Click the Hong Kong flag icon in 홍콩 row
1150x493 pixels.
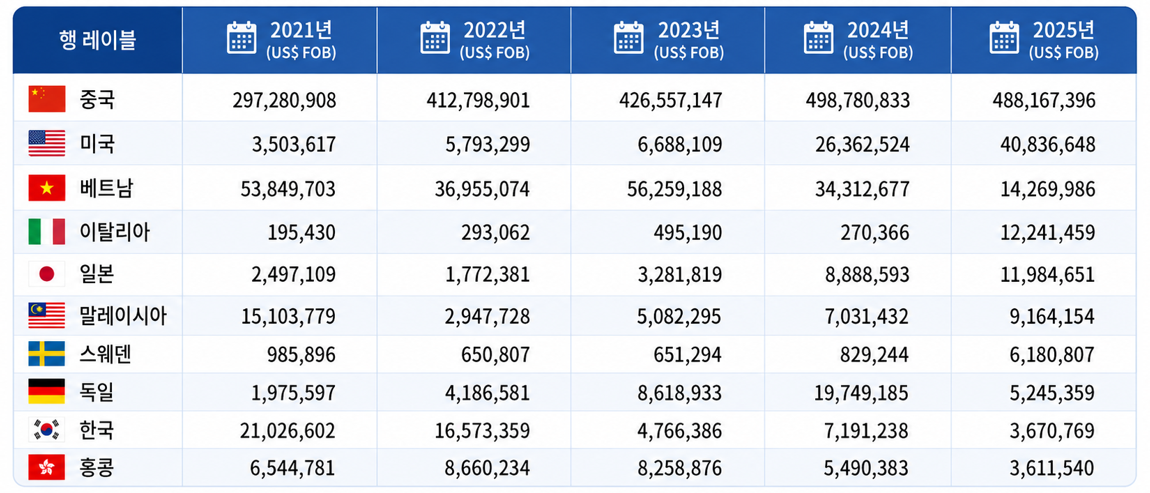click(x=47, y=467)
